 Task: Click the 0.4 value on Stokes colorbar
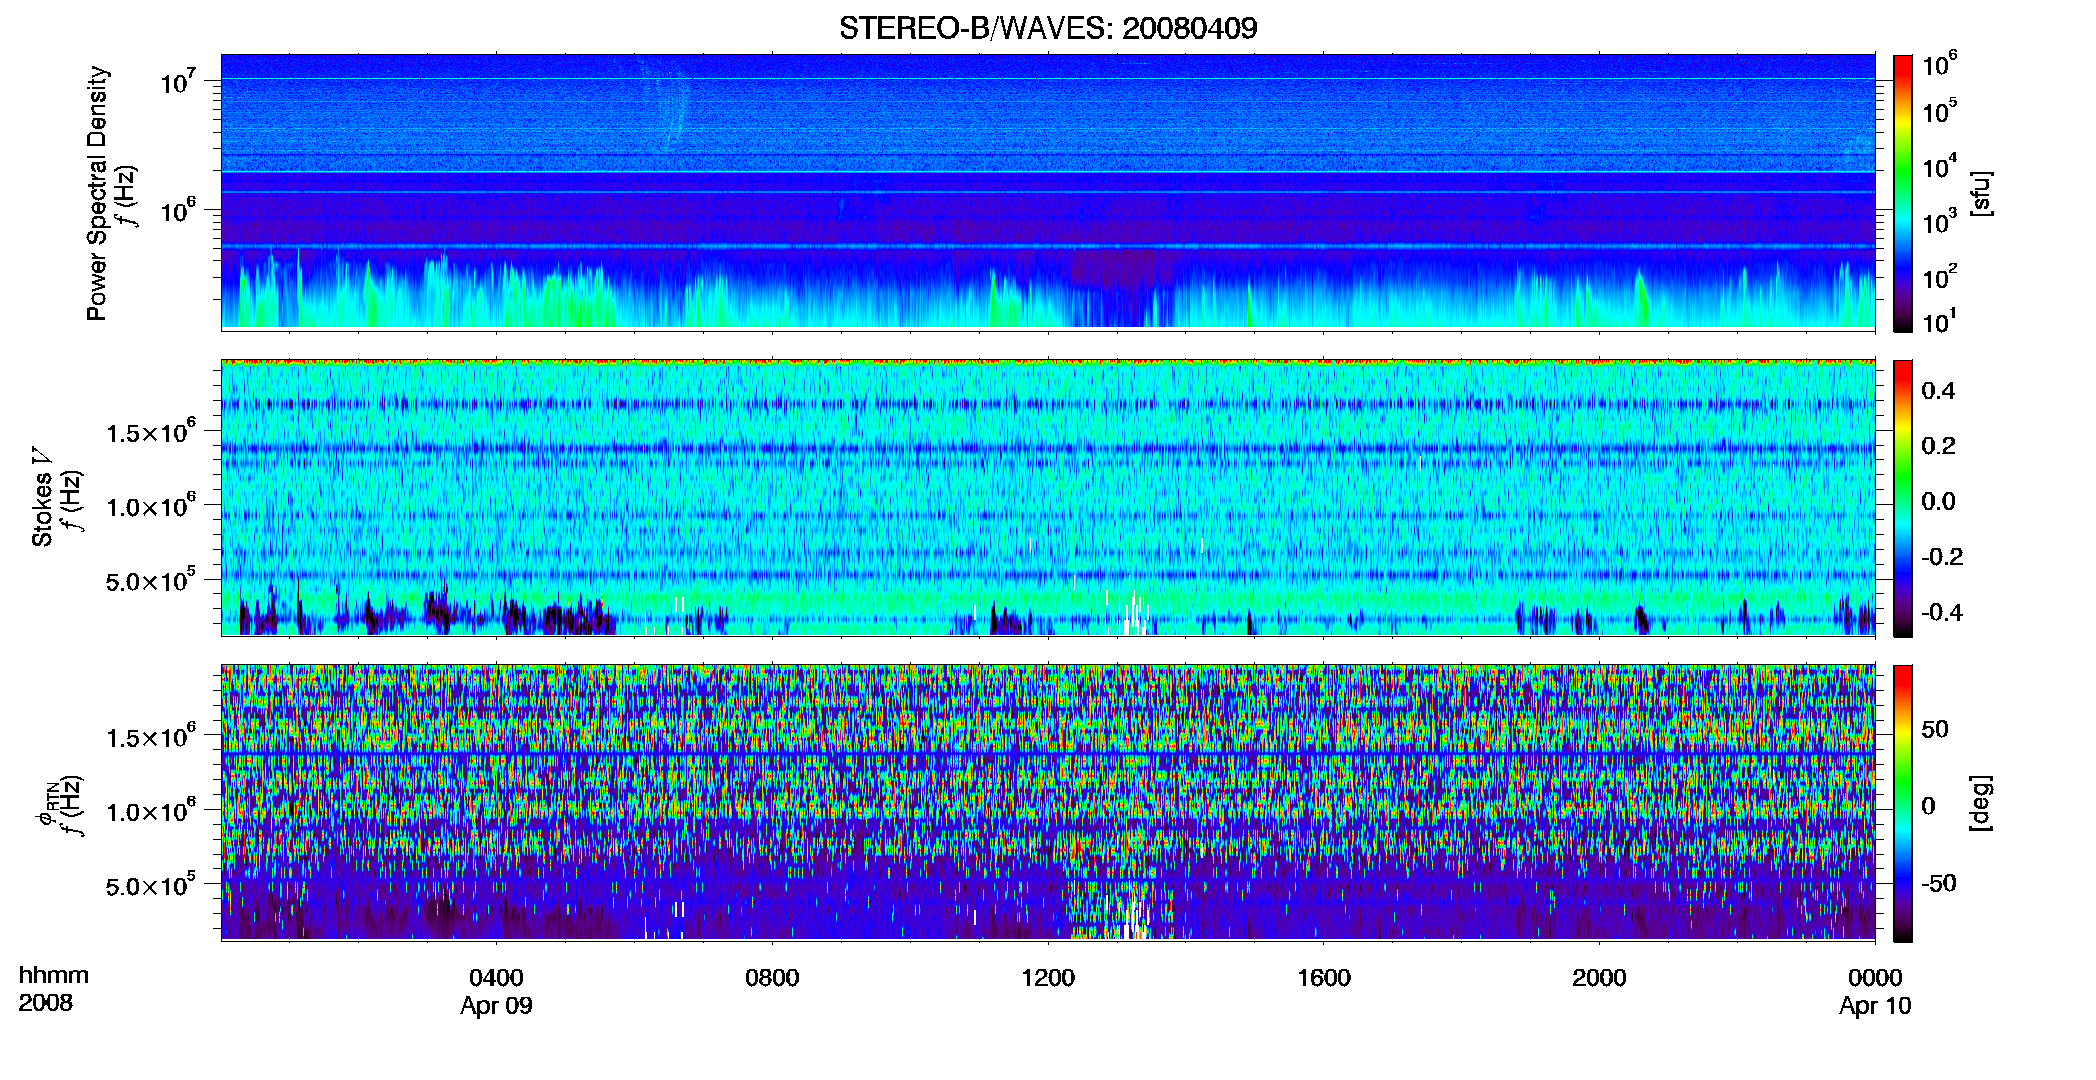(1938, 391)
